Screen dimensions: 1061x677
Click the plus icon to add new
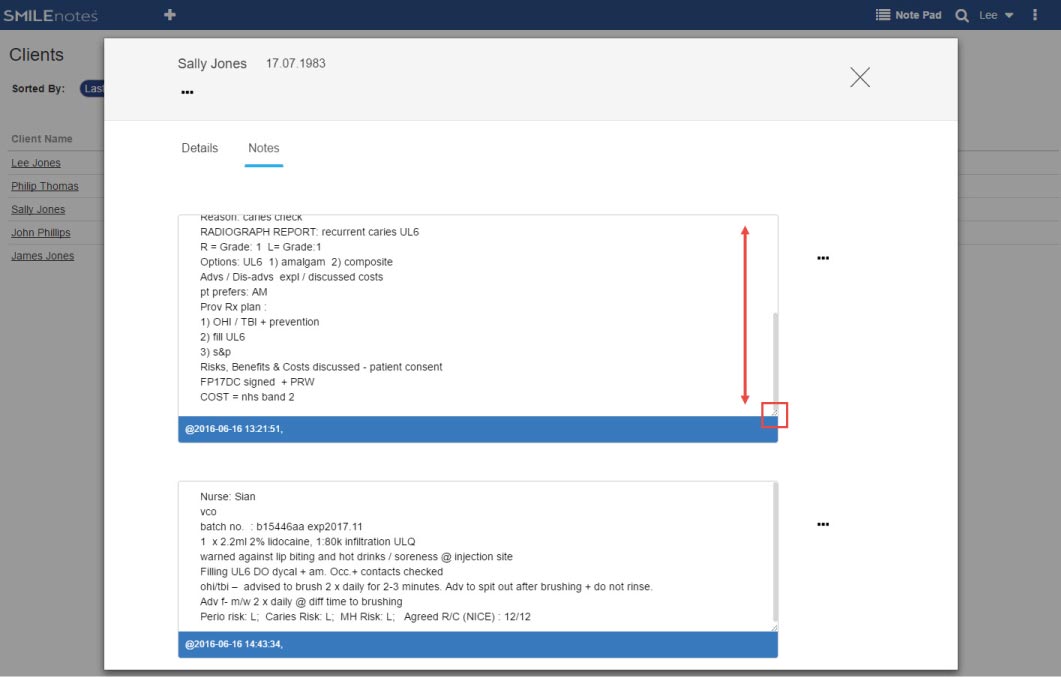(x=170, y=15)
